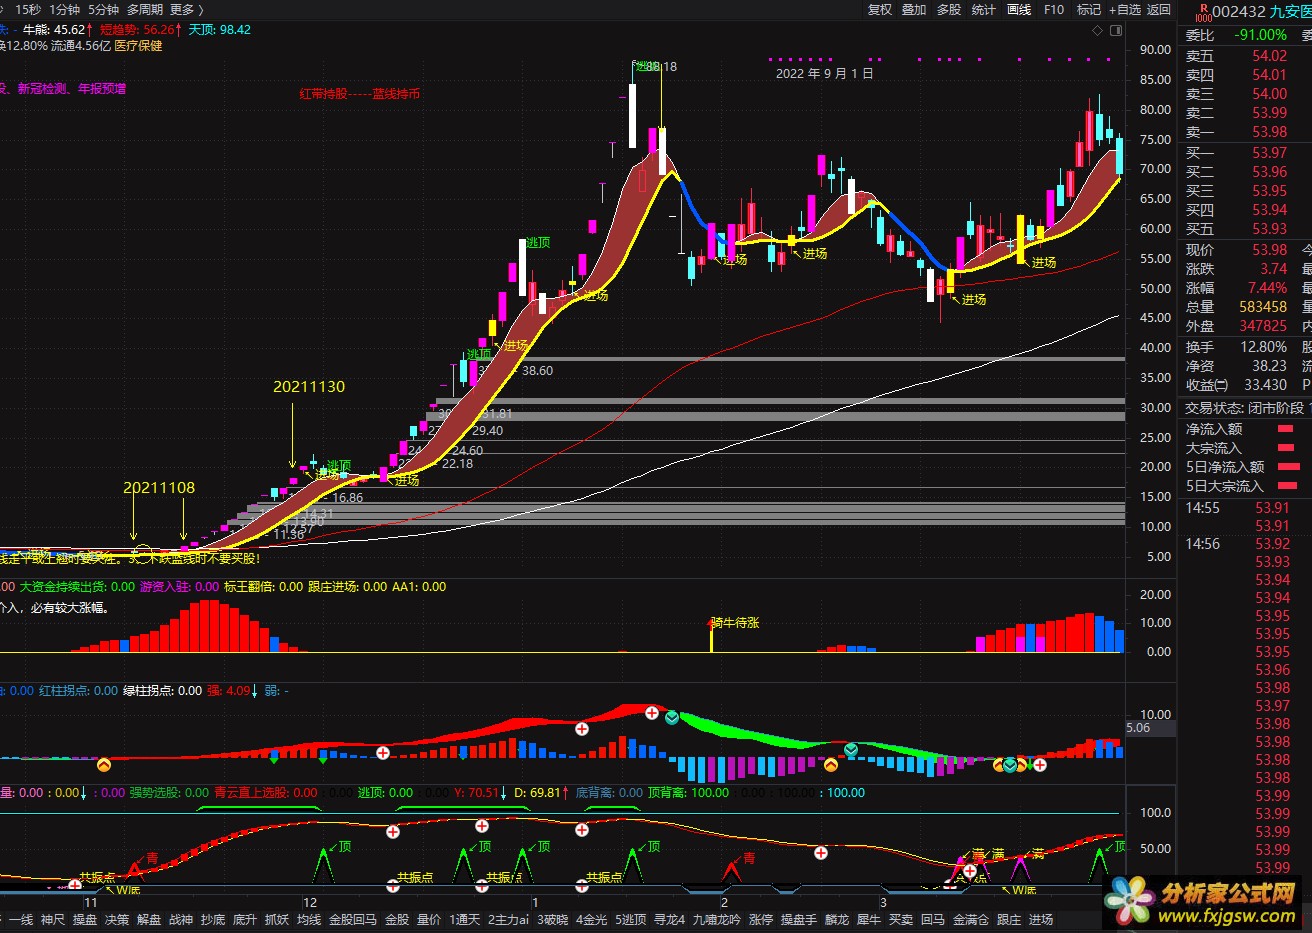Click the 买一 price 53.97
The height and width of the screenshot is (933, 1312).
pos(1269,153)
